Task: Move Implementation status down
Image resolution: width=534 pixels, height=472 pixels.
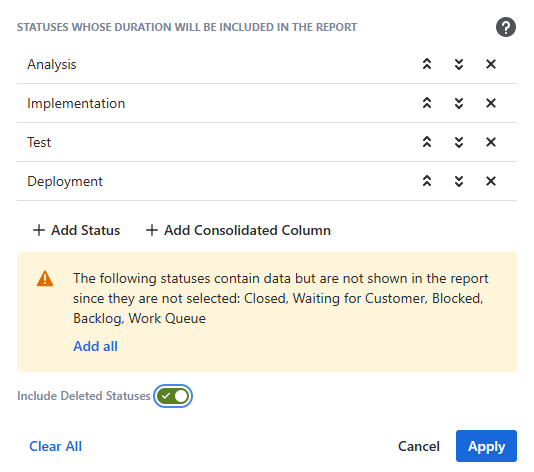Action: click(459, 103)
